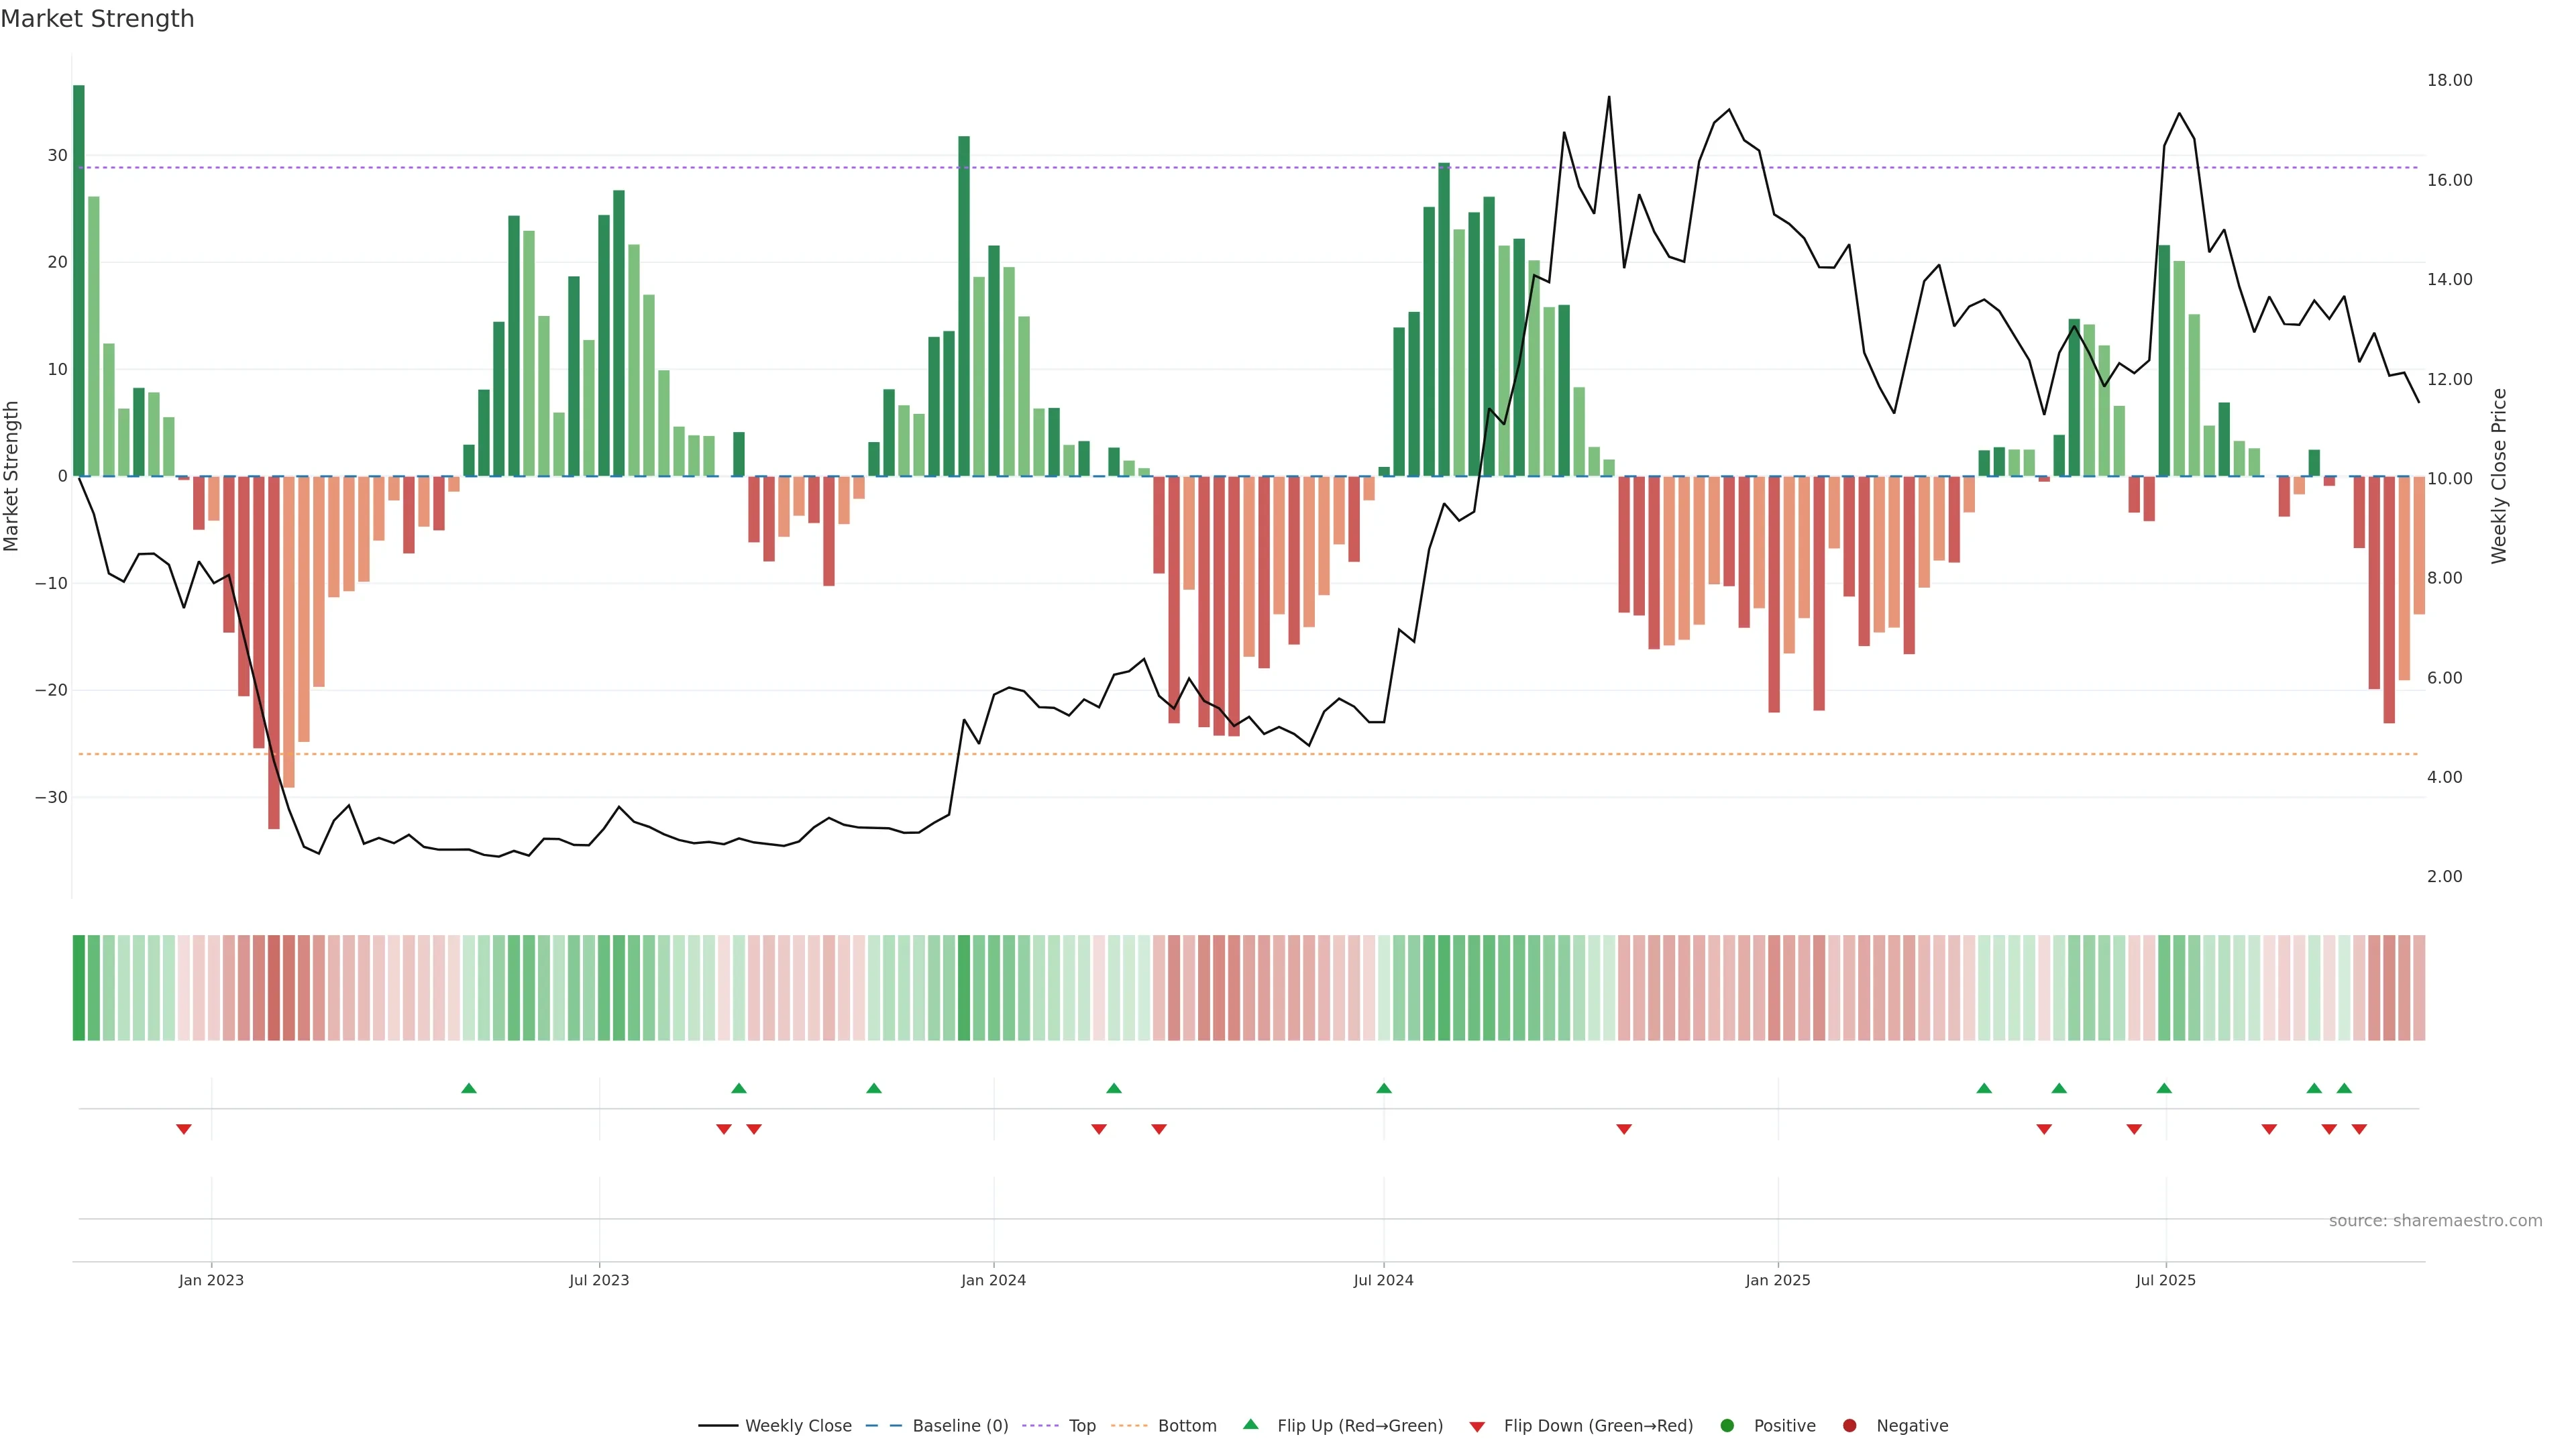Click the source: sharemaestro.com text

pyautogui.click(x=2435, y=1221)
